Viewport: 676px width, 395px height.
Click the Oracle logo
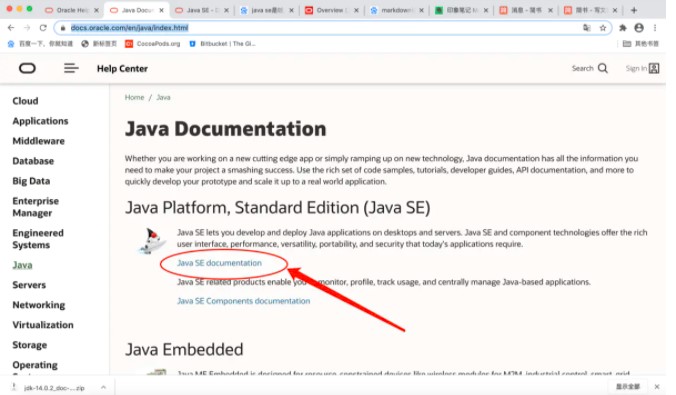27,68
